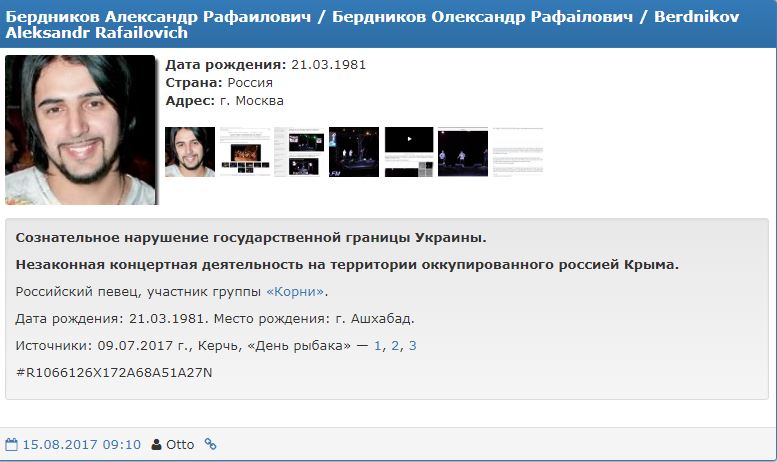
Task: Click the Адрес: г. Москва line
Action: pos(224,101)
